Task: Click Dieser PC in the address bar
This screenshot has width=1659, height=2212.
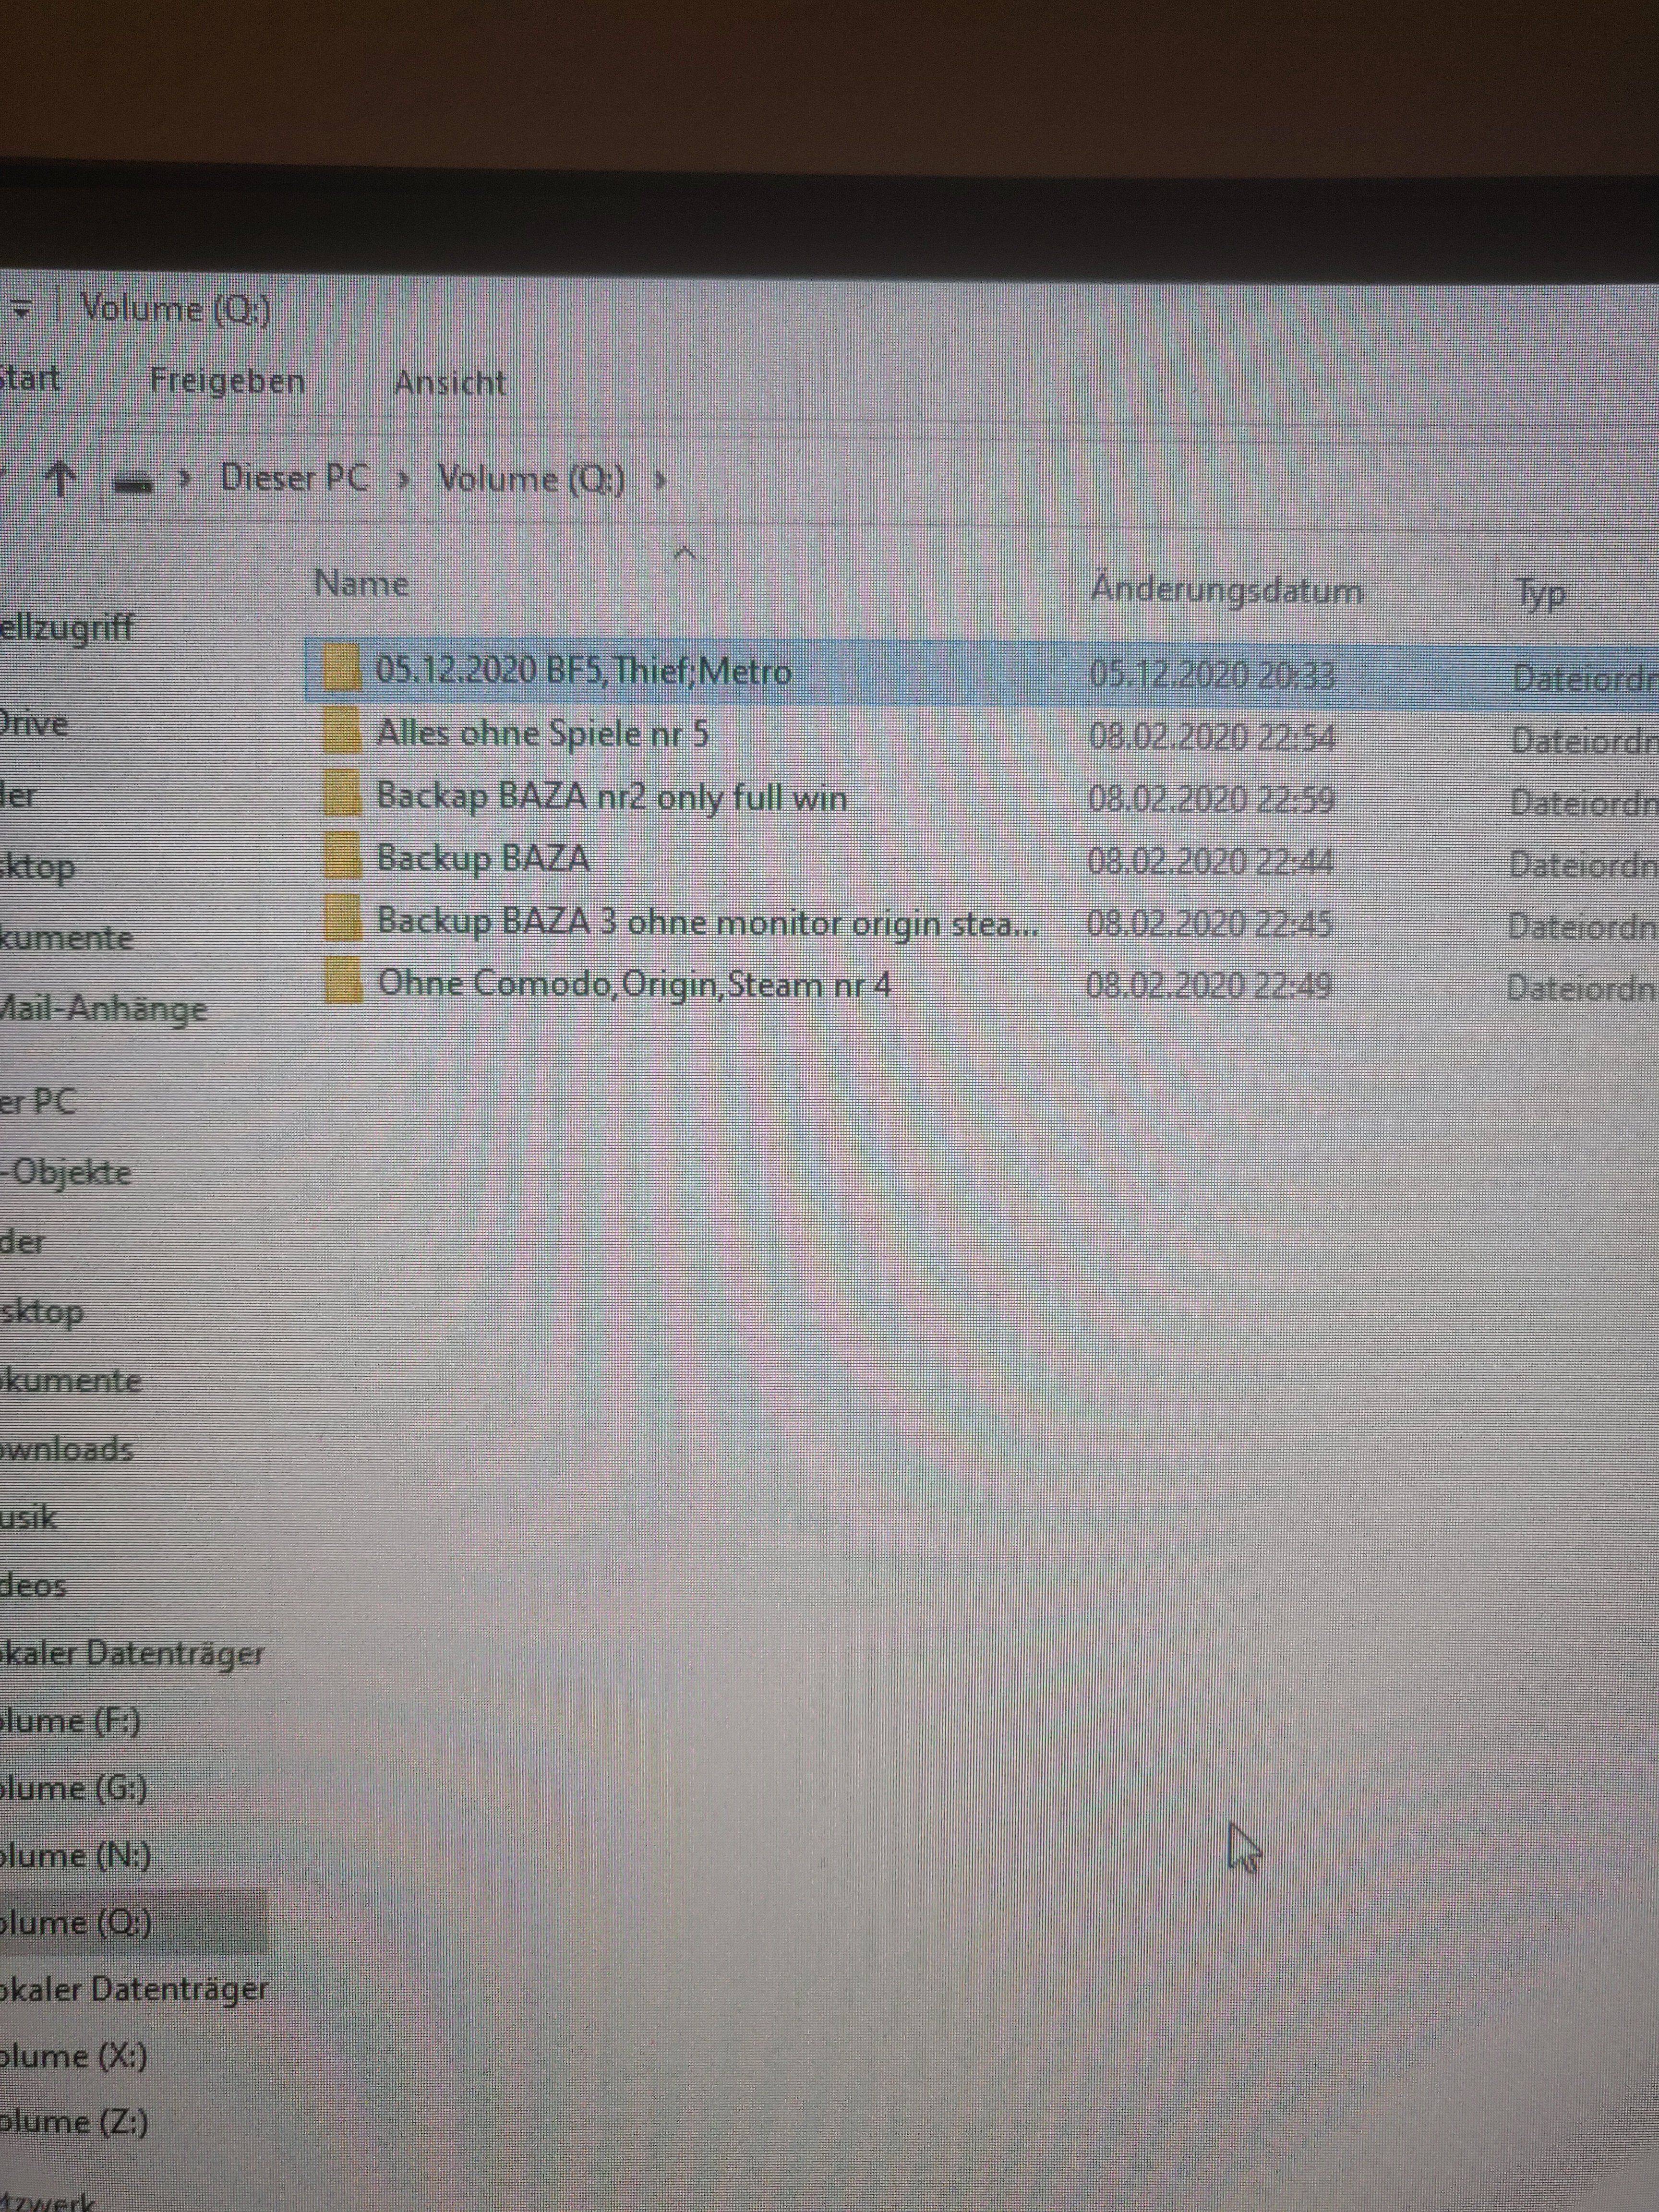Action: (x=294, y=478)
